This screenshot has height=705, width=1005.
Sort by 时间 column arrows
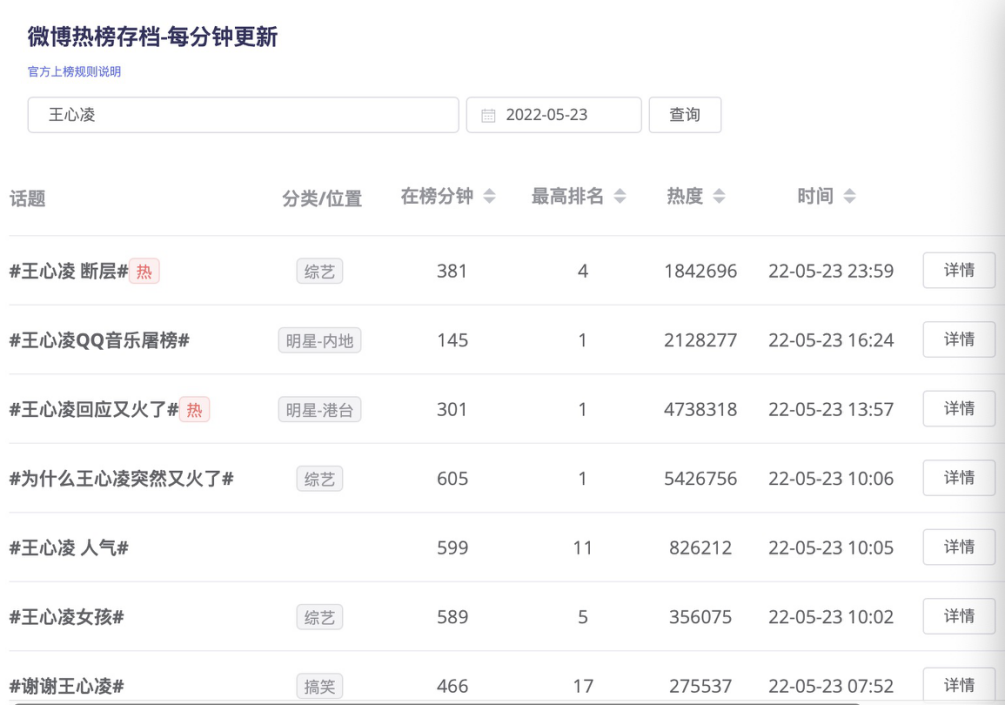[849, 197]
